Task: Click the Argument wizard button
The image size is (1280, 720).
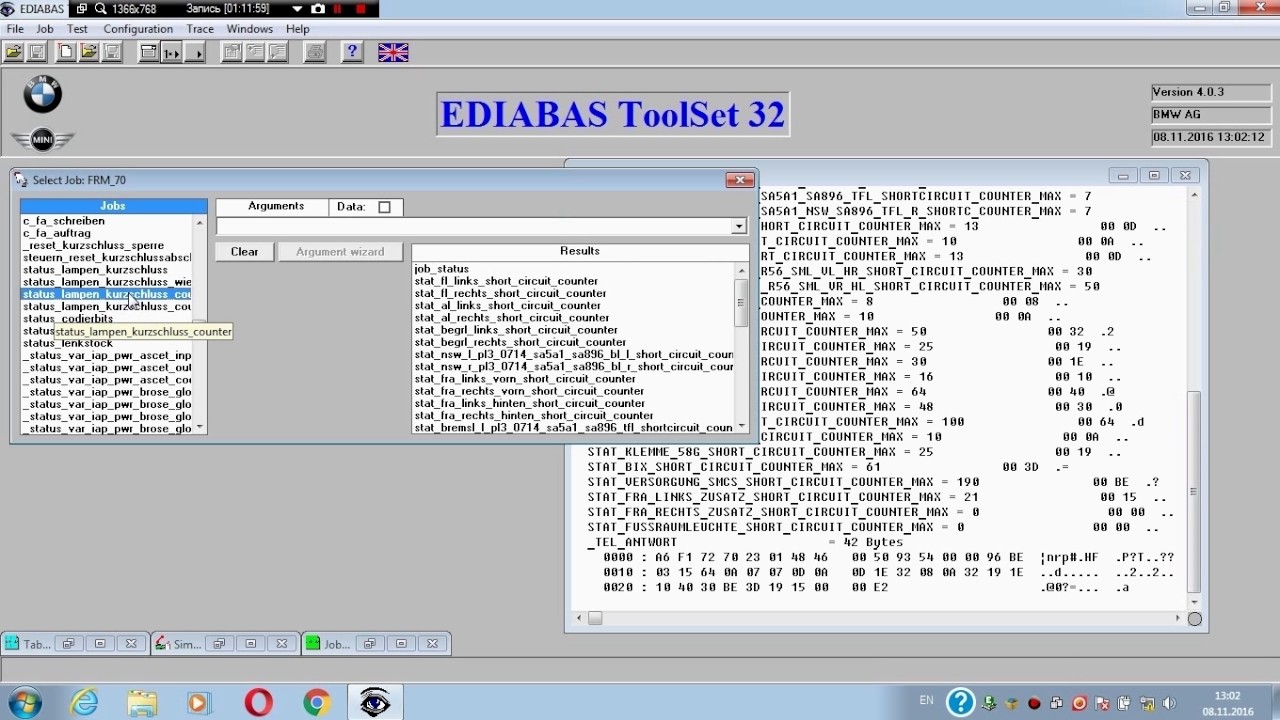Action: (x=340, y=252)
